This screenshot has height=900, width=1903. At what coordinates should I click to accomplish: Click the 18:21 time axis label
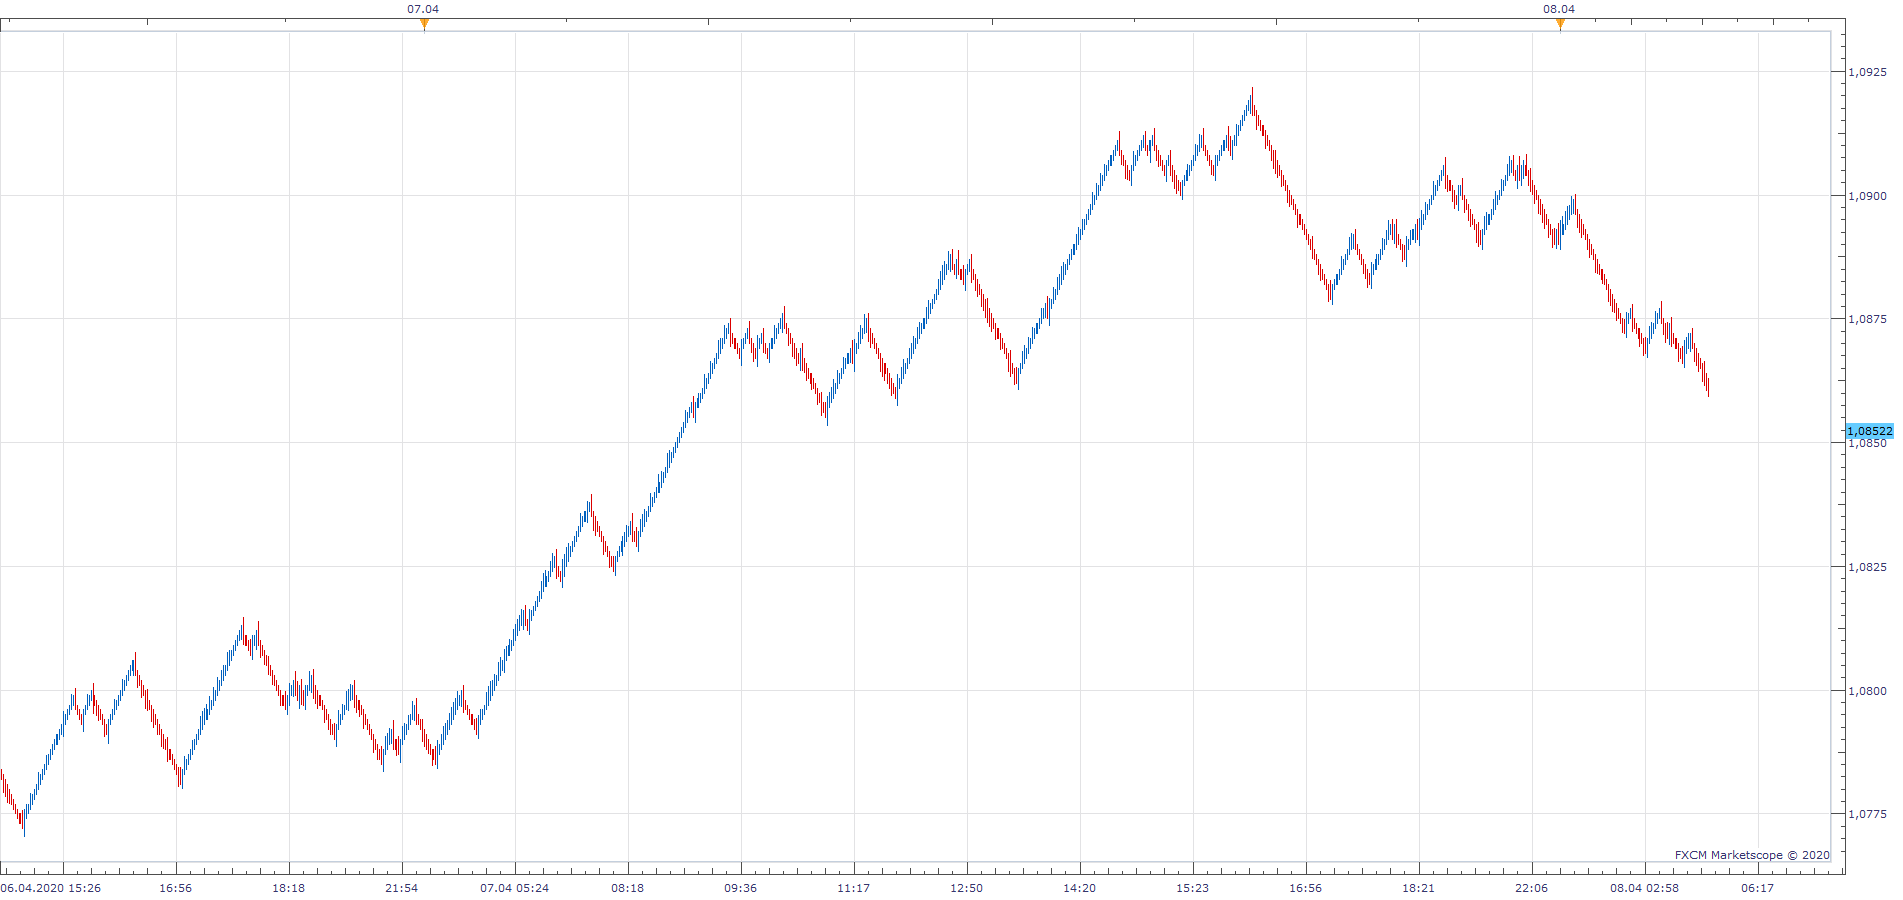1418,888
